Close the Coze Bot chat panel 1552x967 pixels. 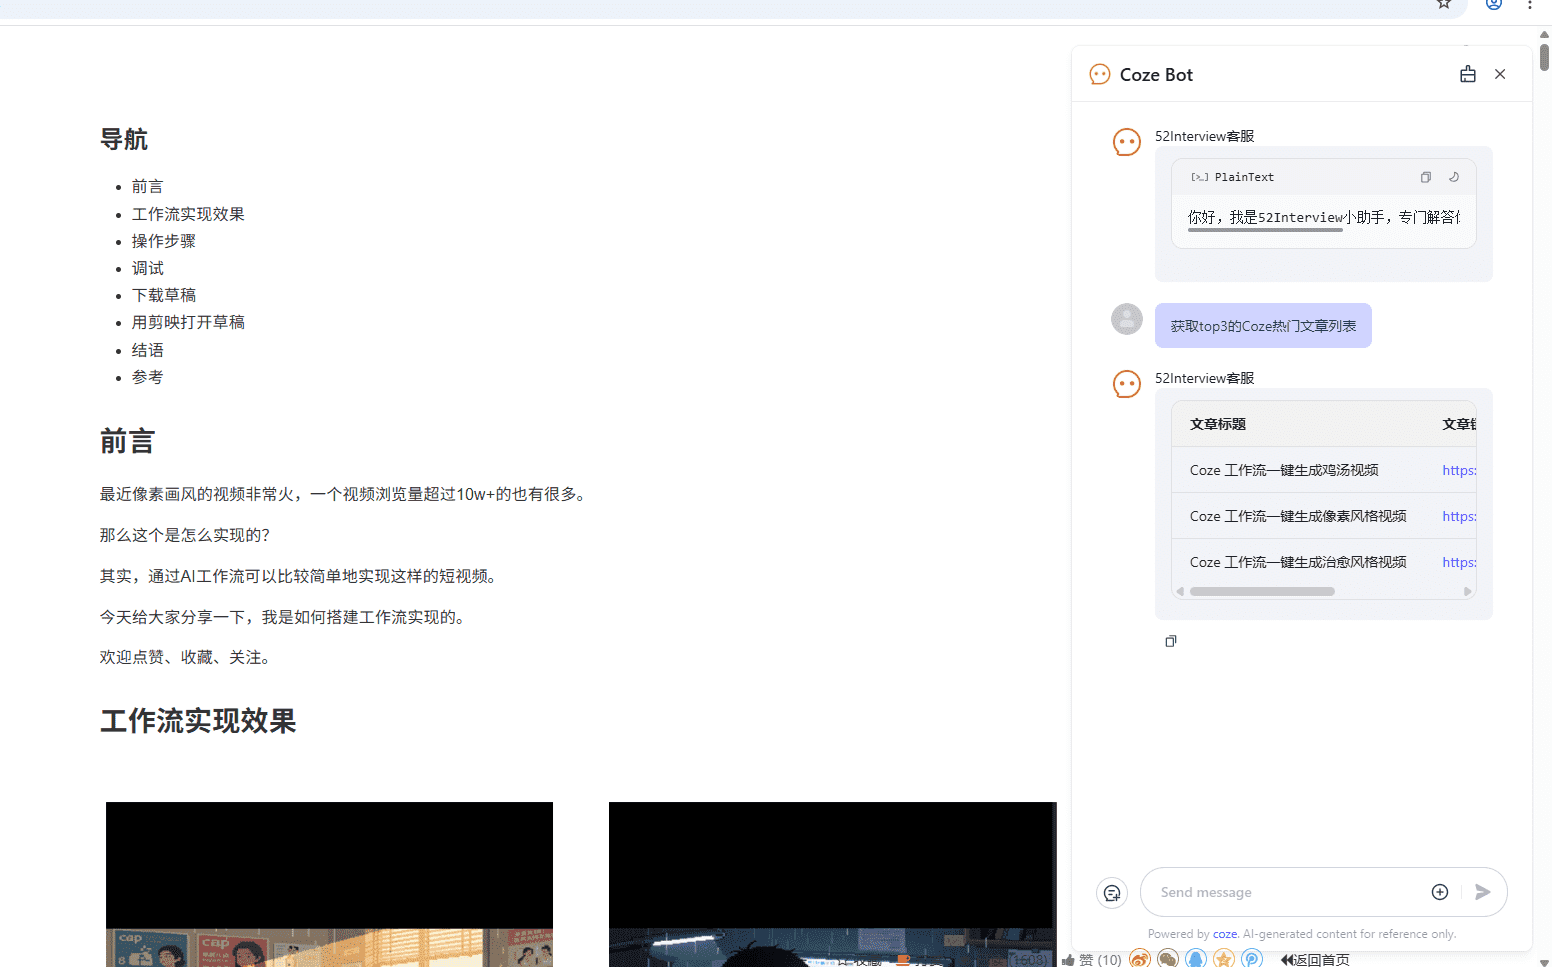click(1500, 74)
